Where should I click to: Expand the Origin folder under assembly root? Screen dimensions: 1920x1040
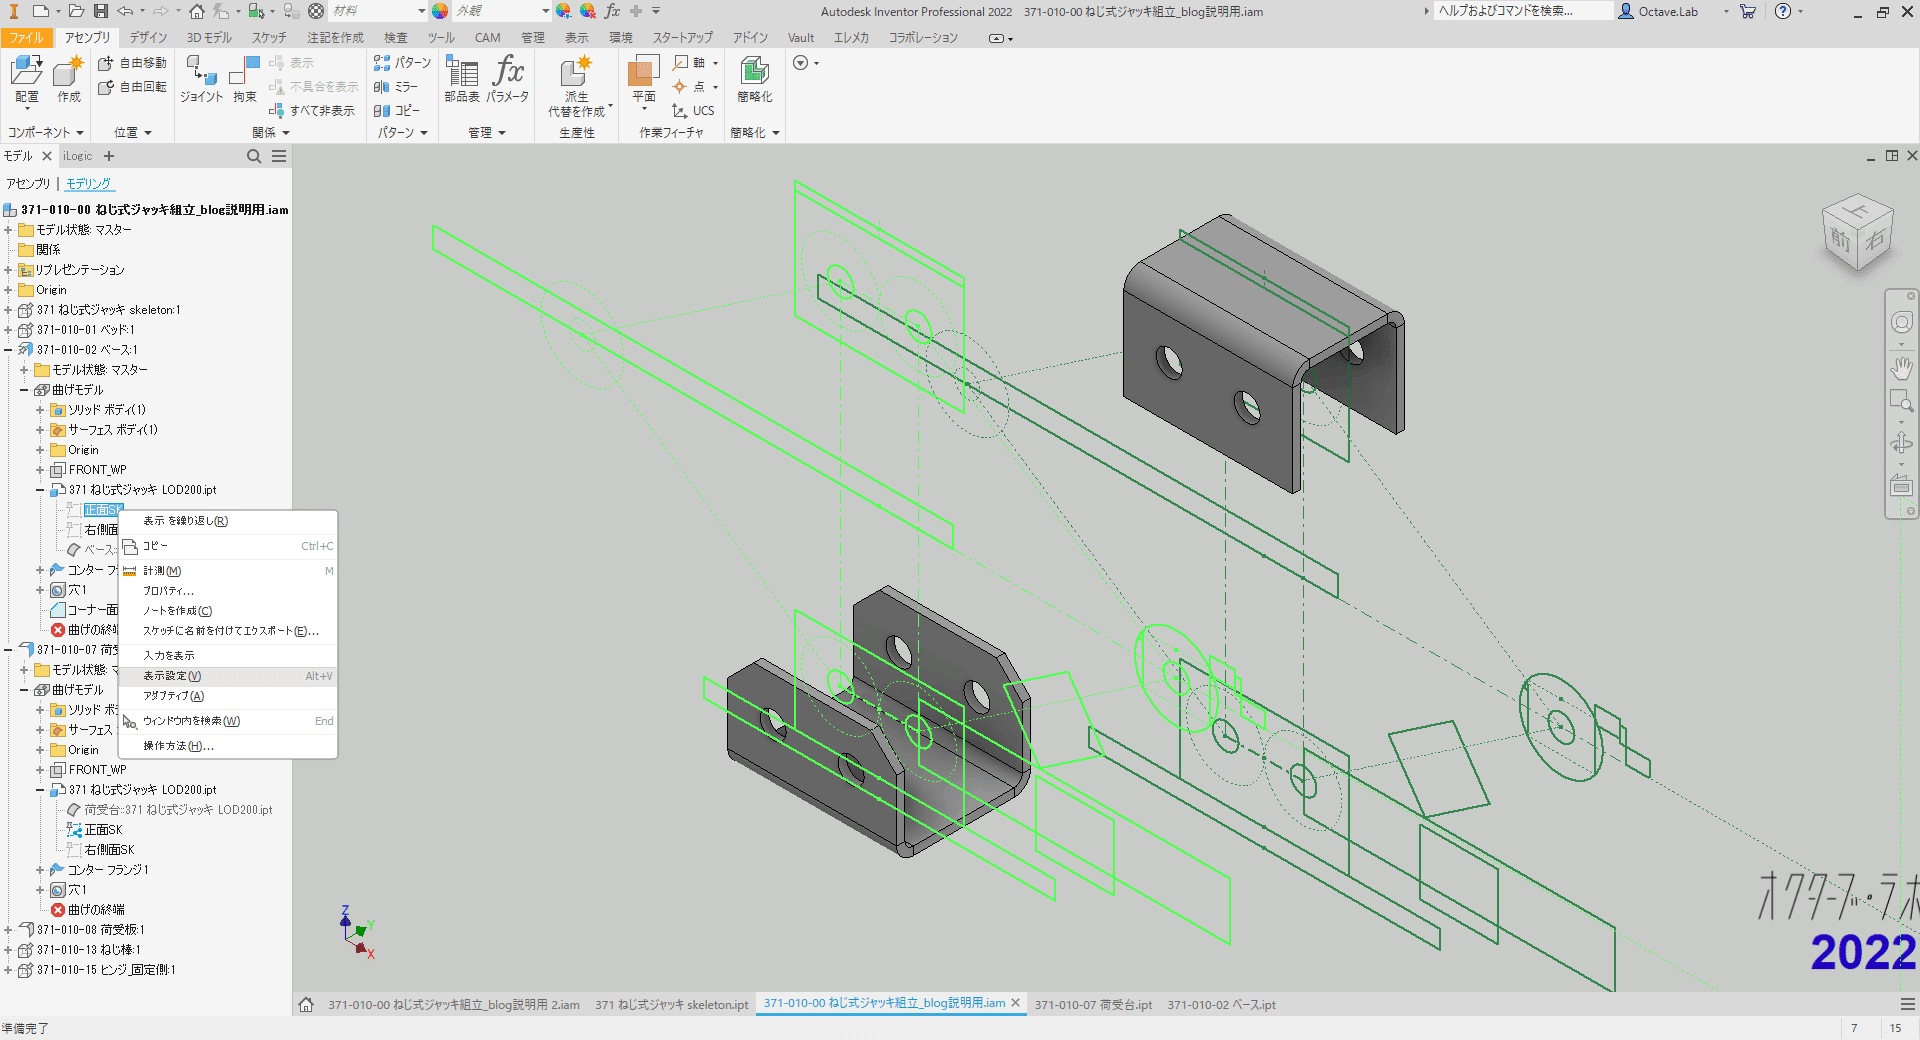point(8,290)
